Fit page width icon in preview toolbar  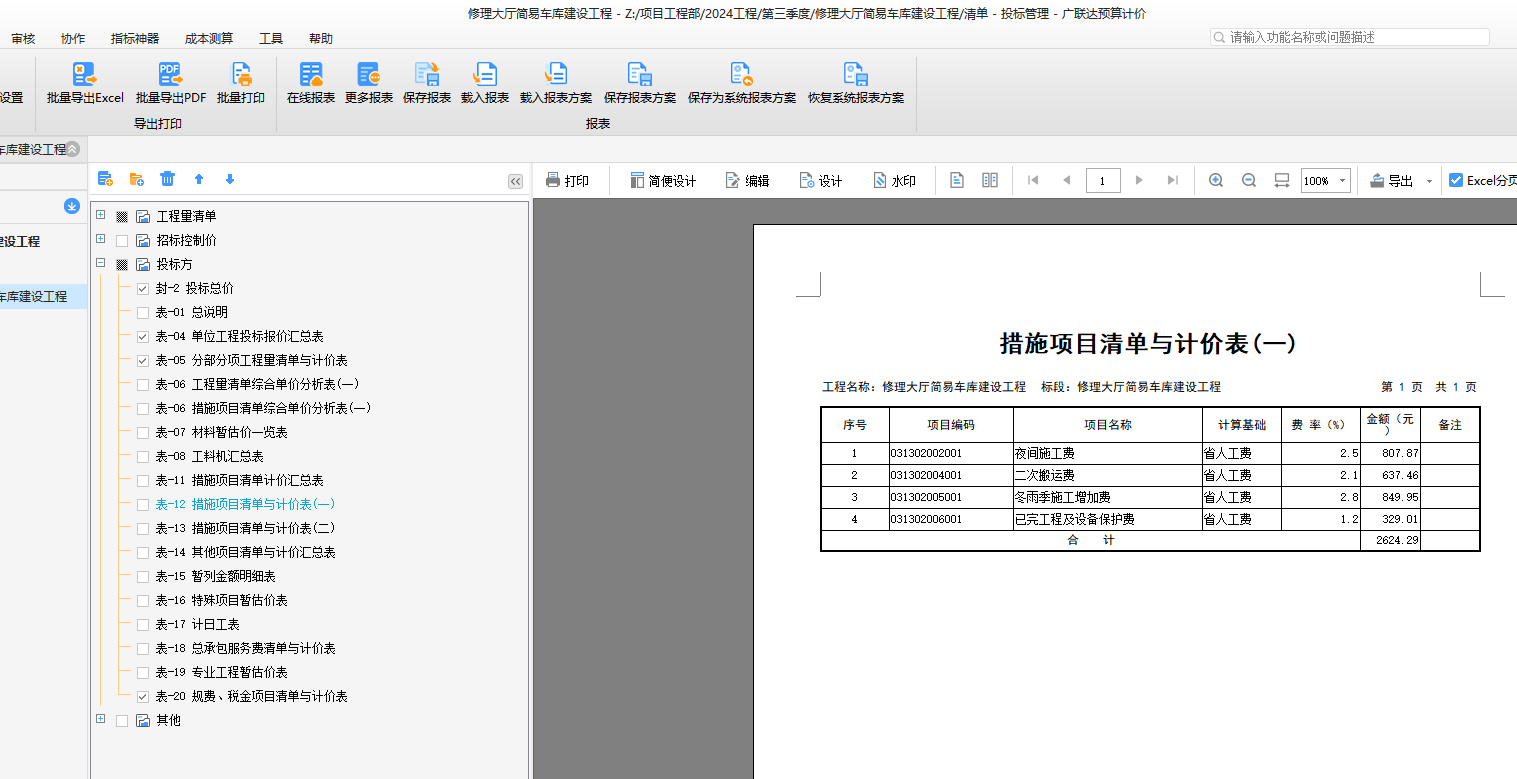pos(1282,180)
